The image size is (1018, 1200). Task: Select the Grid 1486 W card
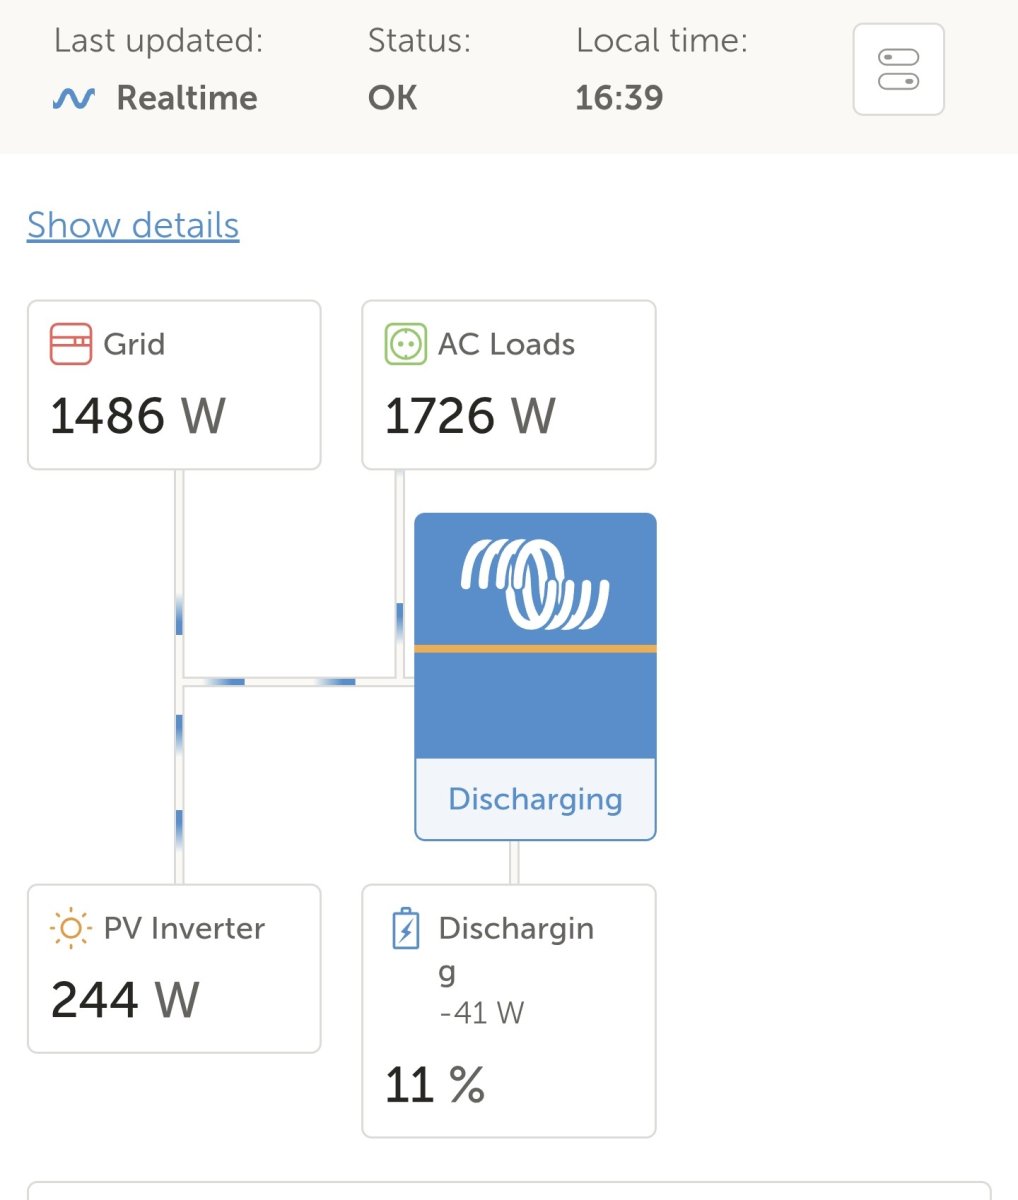tap(174, 385)
